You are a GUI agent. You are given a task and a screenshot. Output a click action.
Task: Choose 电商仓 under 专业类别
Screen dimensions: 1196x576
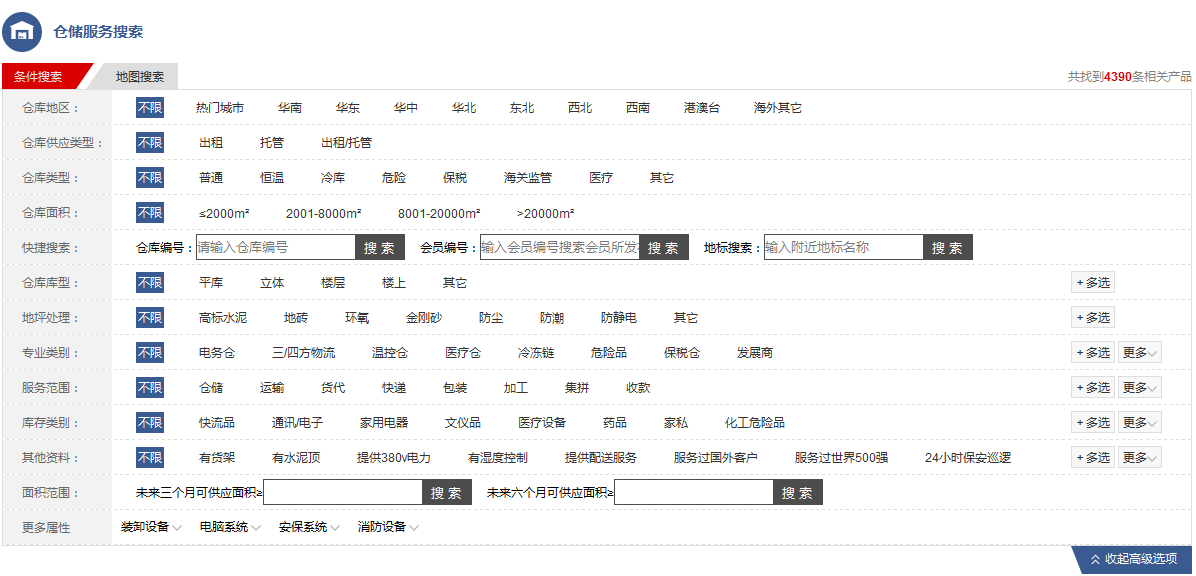click(x=216, y=353)
